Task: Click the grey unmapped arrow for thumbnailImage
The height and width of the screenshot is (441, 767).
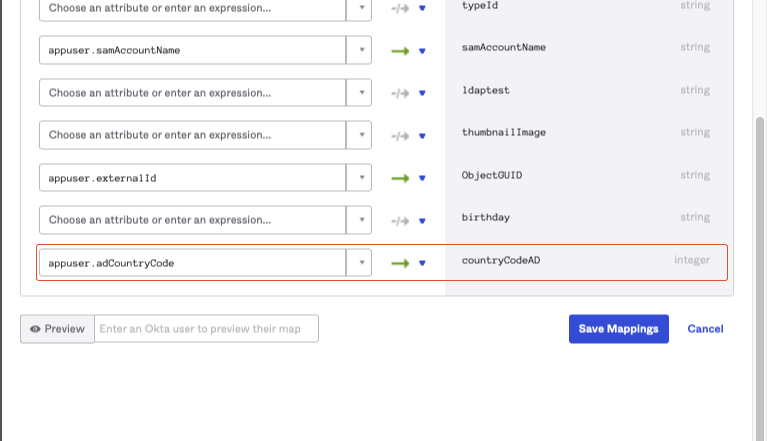Action: point(400,135)
